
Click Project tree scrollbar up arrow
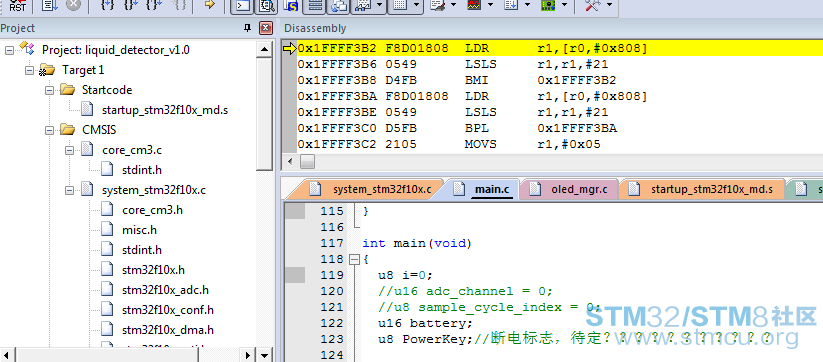click(265, 50)
